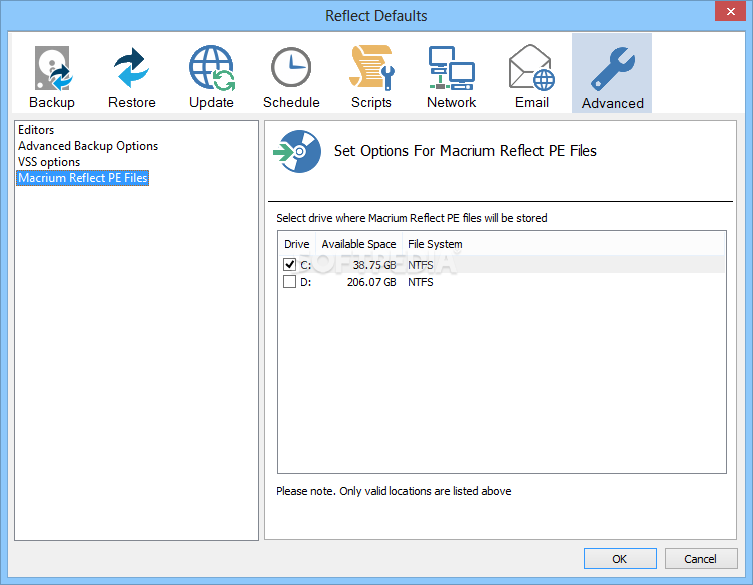Select Advanced Backup Options in list
Screen dimensions: 753x585
pyautogui.click(x=88, y=146)
